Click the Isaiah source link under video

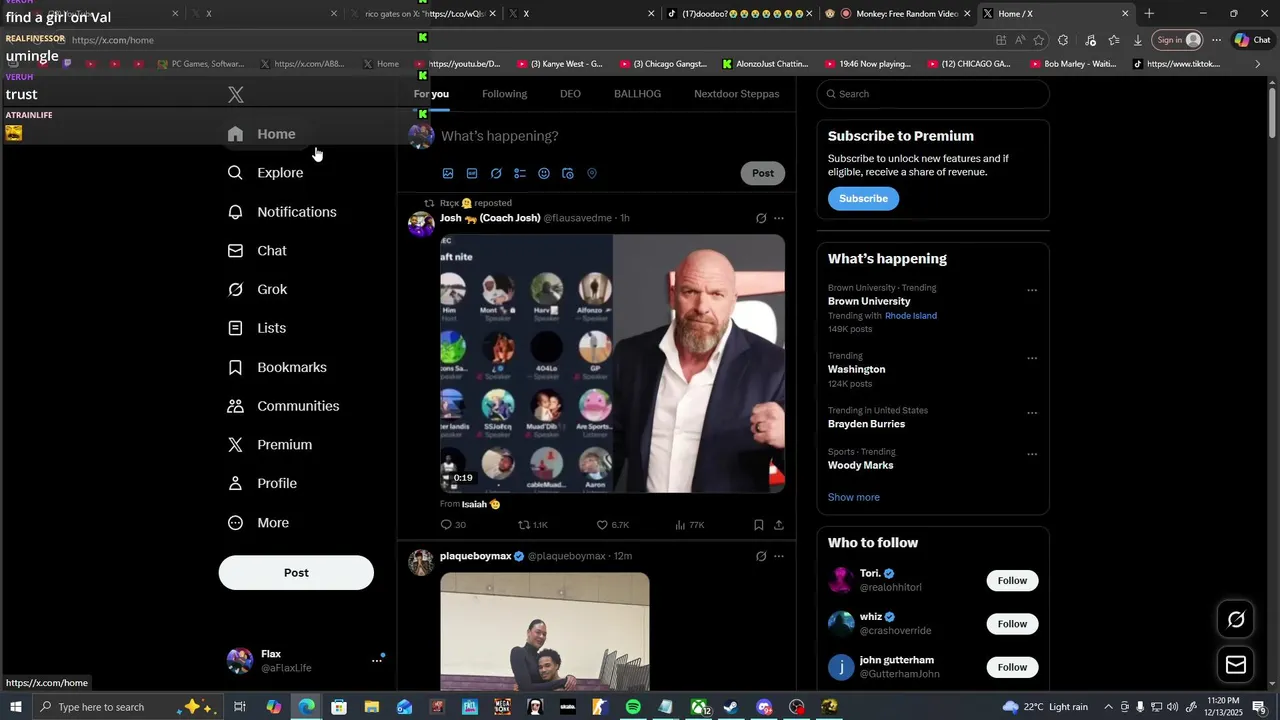coord(481,504)
